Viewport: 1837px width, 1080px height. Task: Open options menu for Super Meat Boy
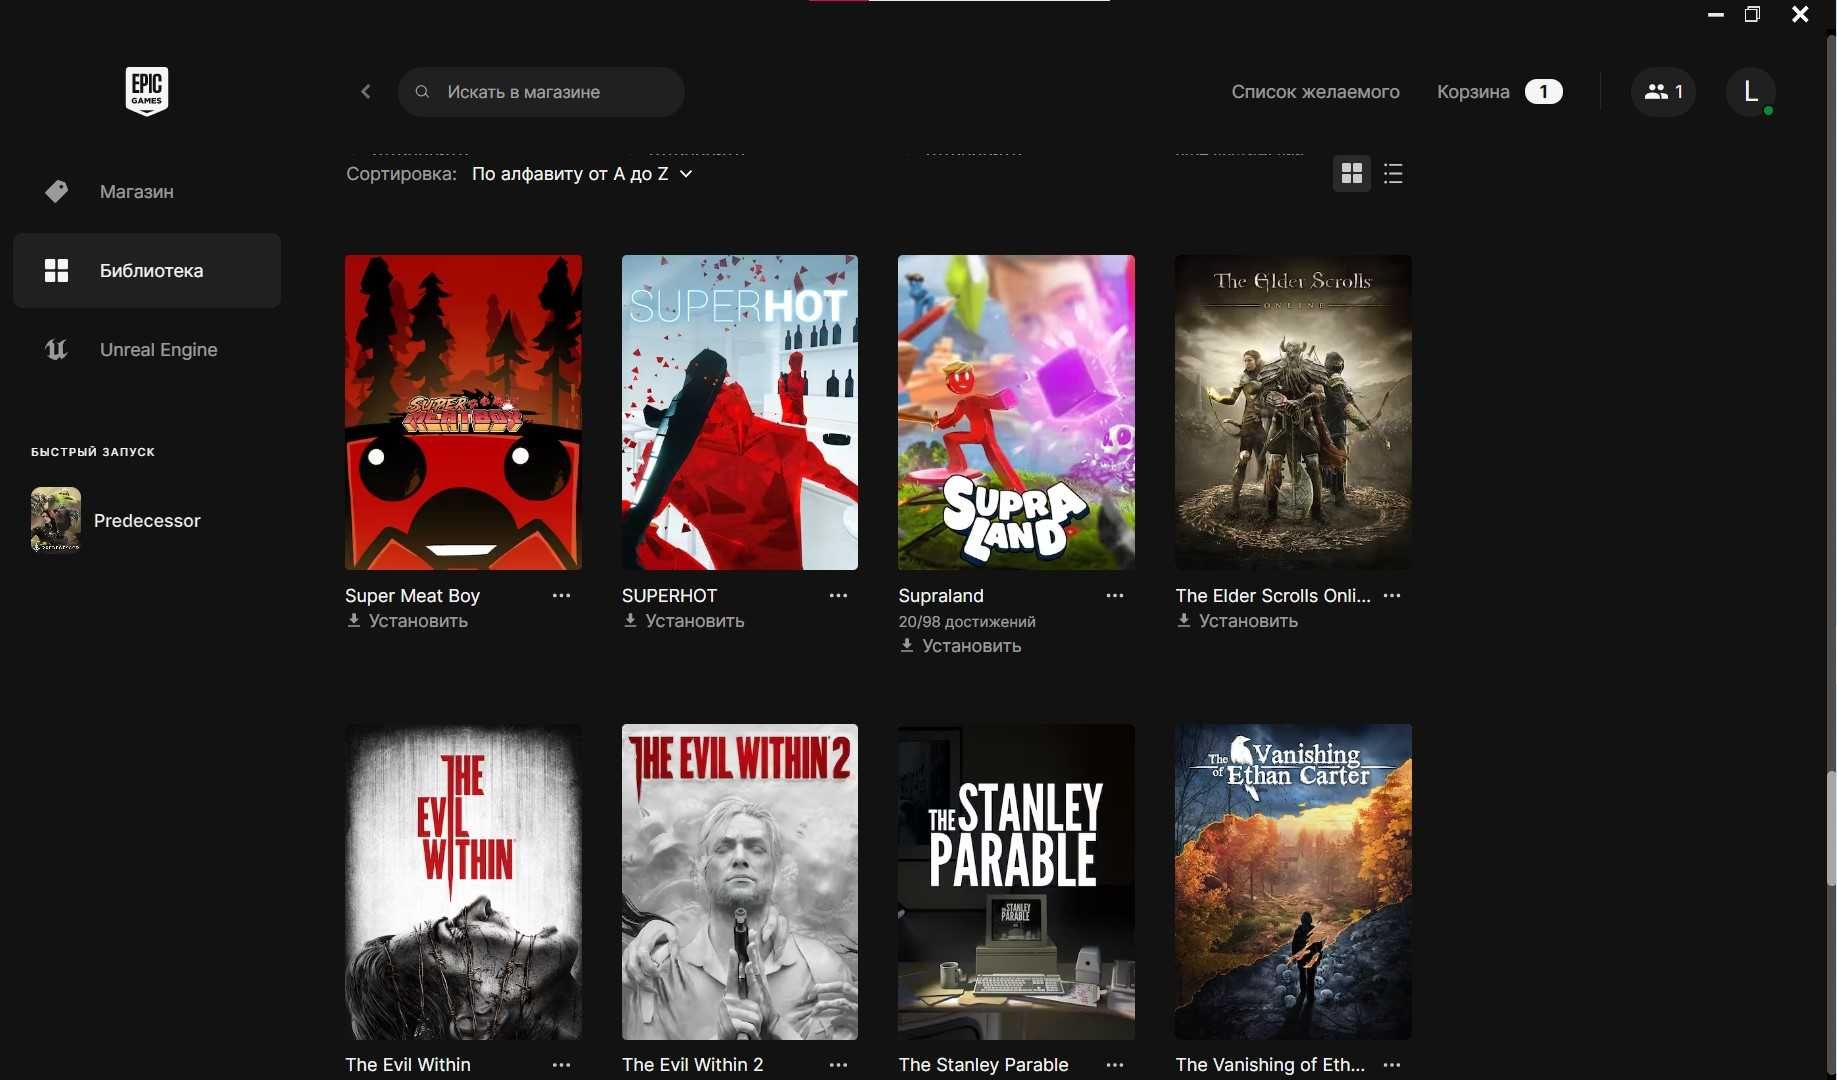pyautogui.click(x=562, y=596)
